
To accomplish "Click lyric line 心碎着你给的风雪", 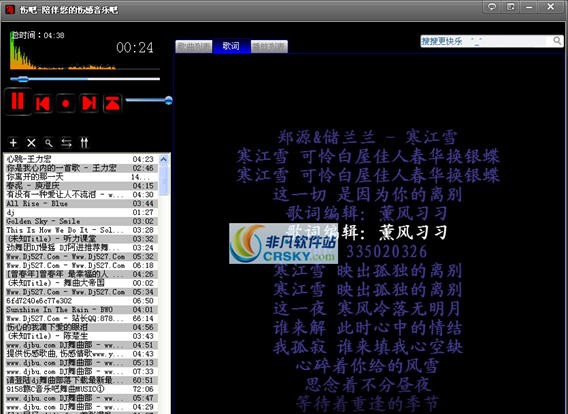I will coord(367,366).
